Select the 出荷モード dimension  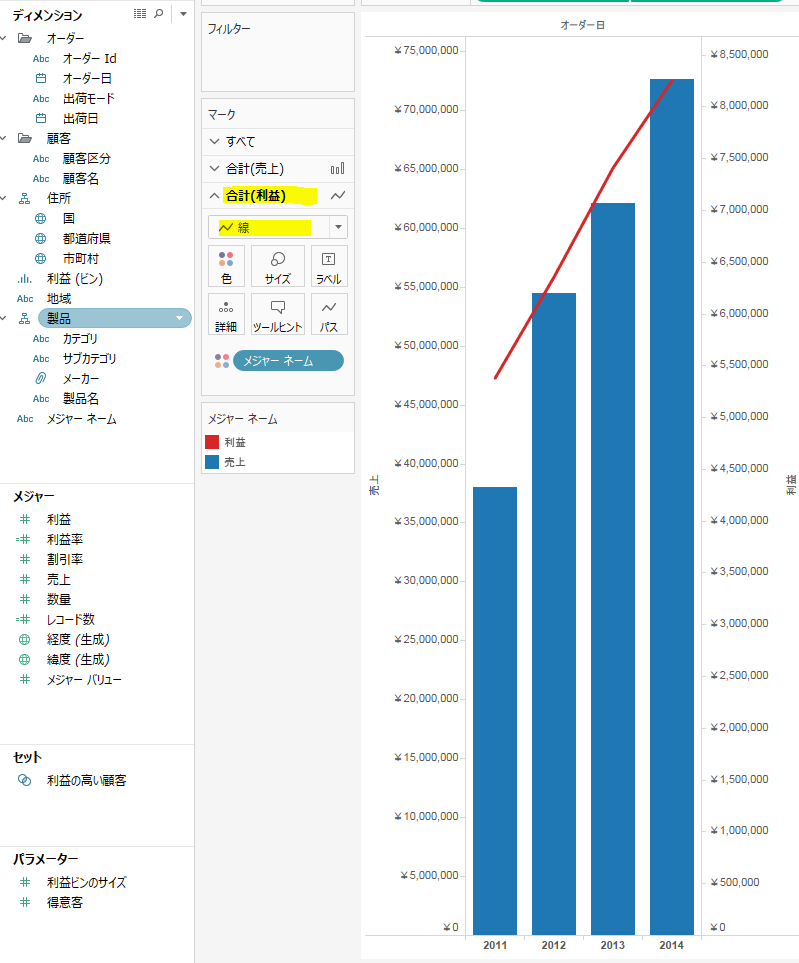point(88,98)
